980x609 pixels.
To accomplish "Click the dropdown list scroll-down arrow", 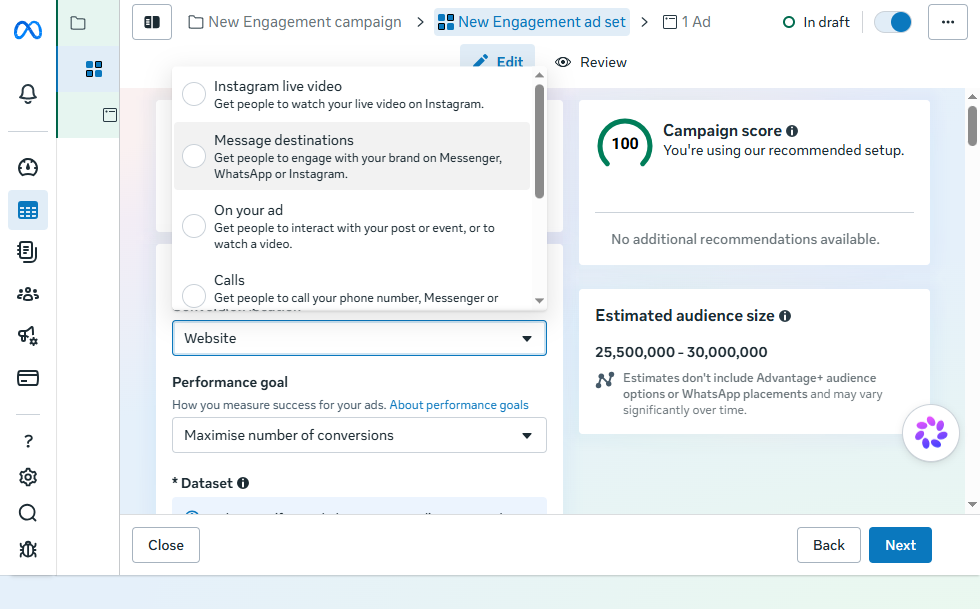I will [539, 301].
